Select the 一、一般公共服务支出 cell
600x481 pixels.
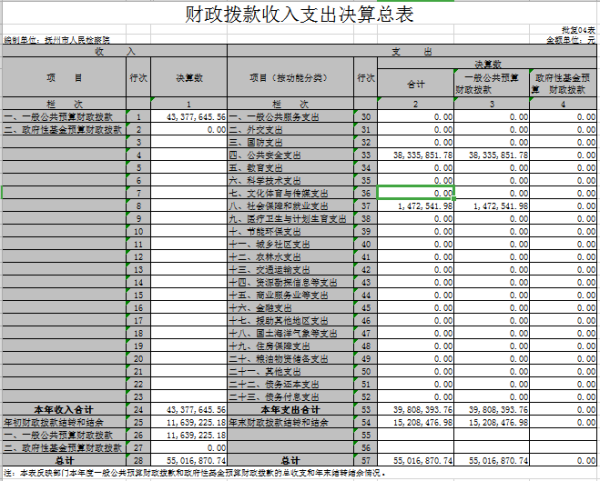(x=290, y=117)
